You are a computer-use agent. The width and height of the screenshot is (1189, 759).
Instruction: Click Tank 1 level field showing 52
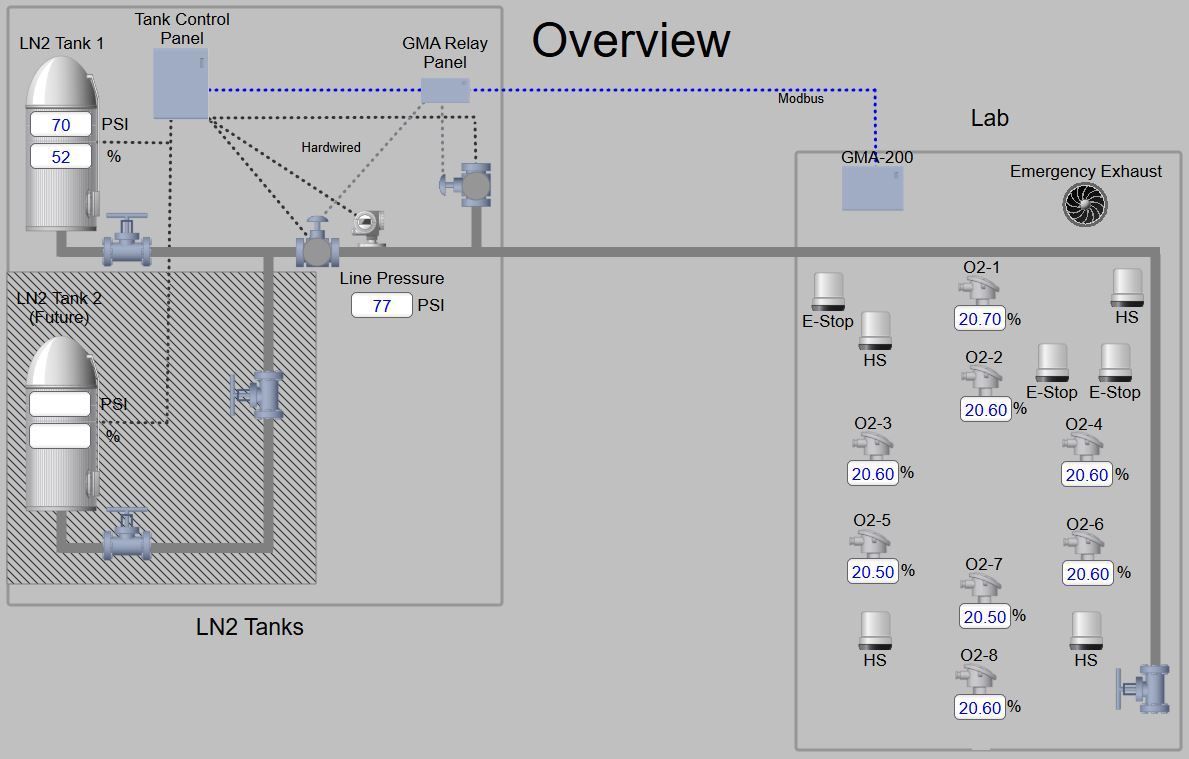pos(61,156)
